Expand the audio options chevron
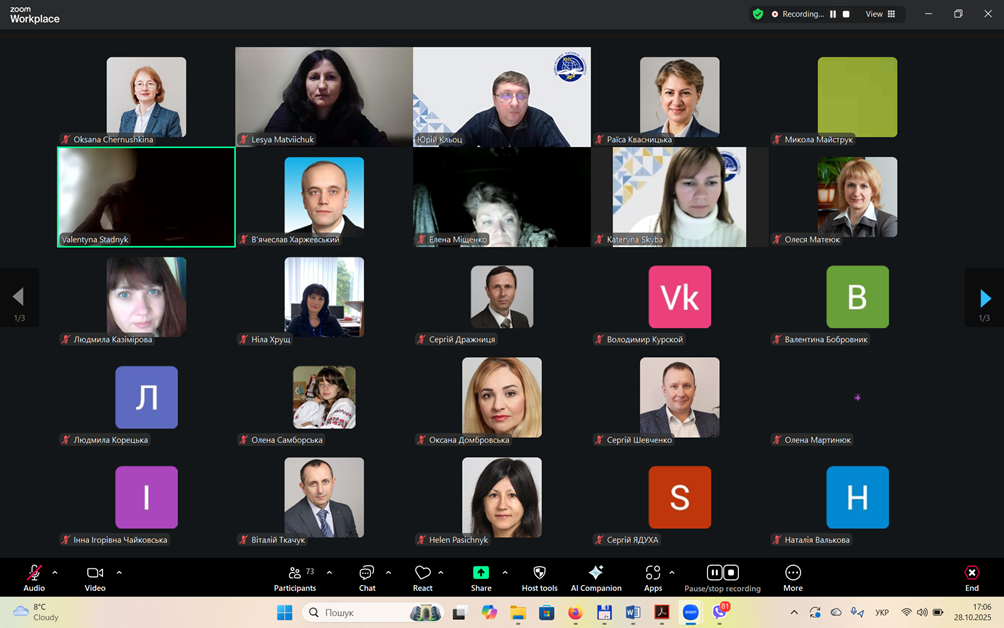 [55, 573]
